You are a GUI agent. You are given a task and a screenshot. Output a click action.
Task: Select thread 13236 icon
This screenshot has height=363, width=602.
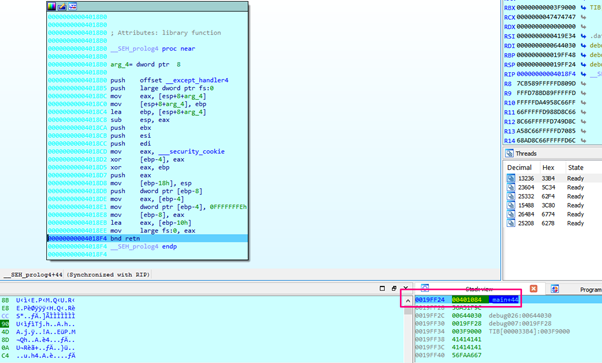click(x=511, y=178)
